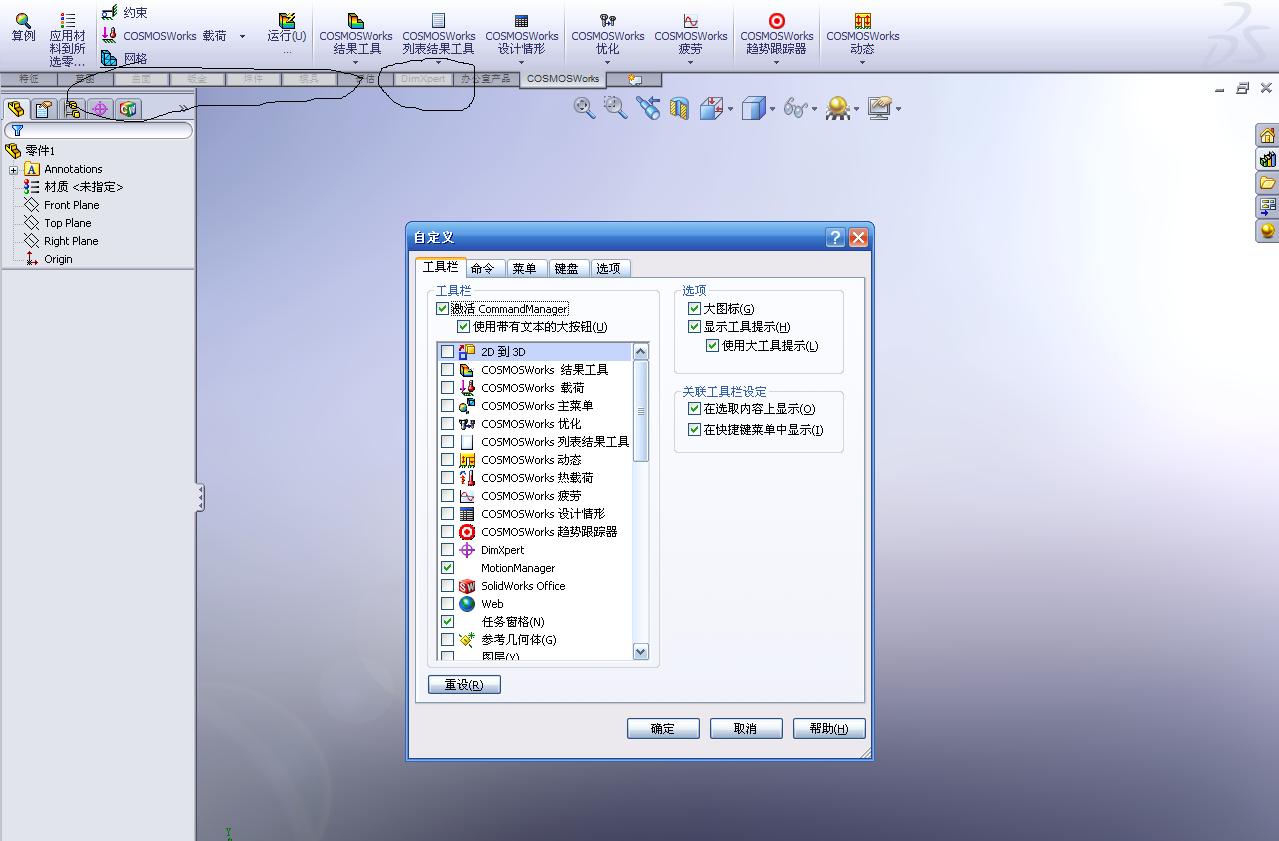Click the Apply Scene icon
Image resolution: width=1279 pixels, height=841 pixels.
838,108
